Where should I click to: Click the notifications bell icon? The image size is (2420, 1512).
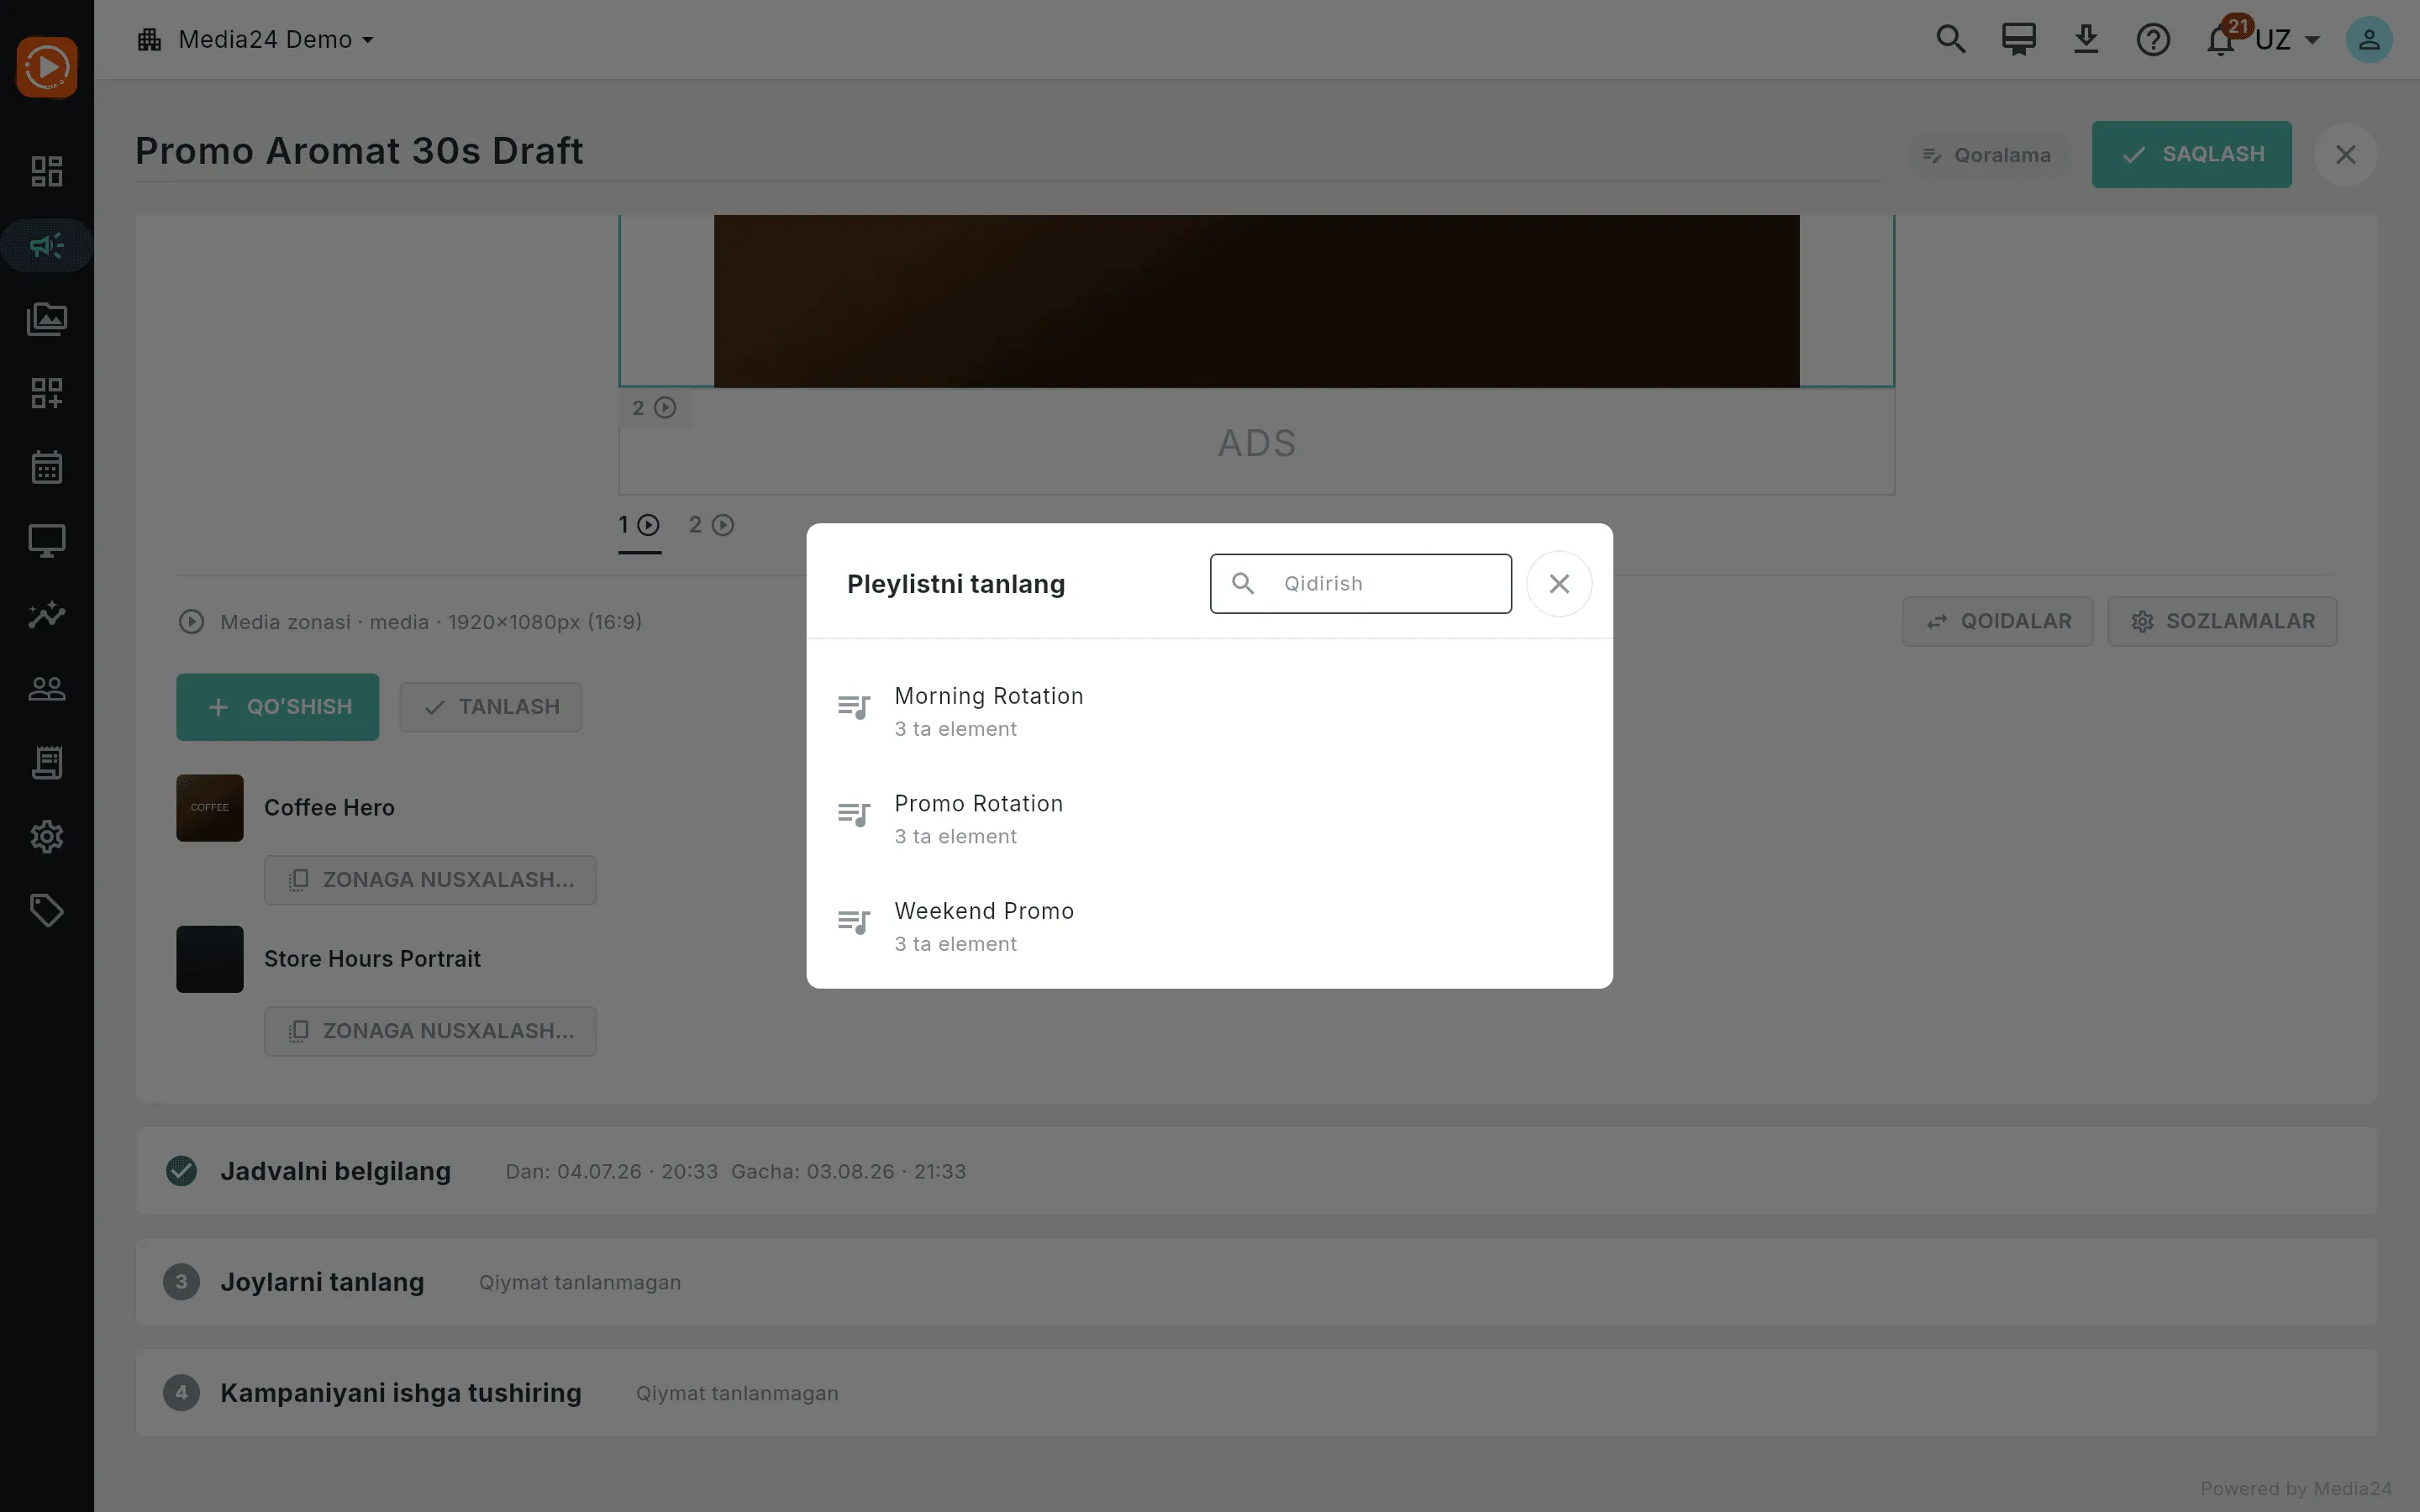(2220, 40)
